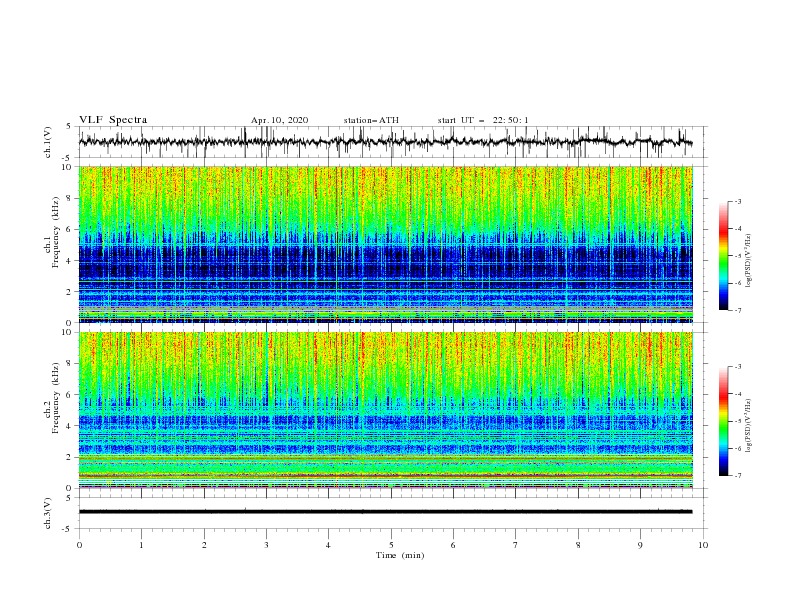Screen dimensions: 792x612
Task: Click the "station=ATH" header label
Action: (x=371, y=120)
